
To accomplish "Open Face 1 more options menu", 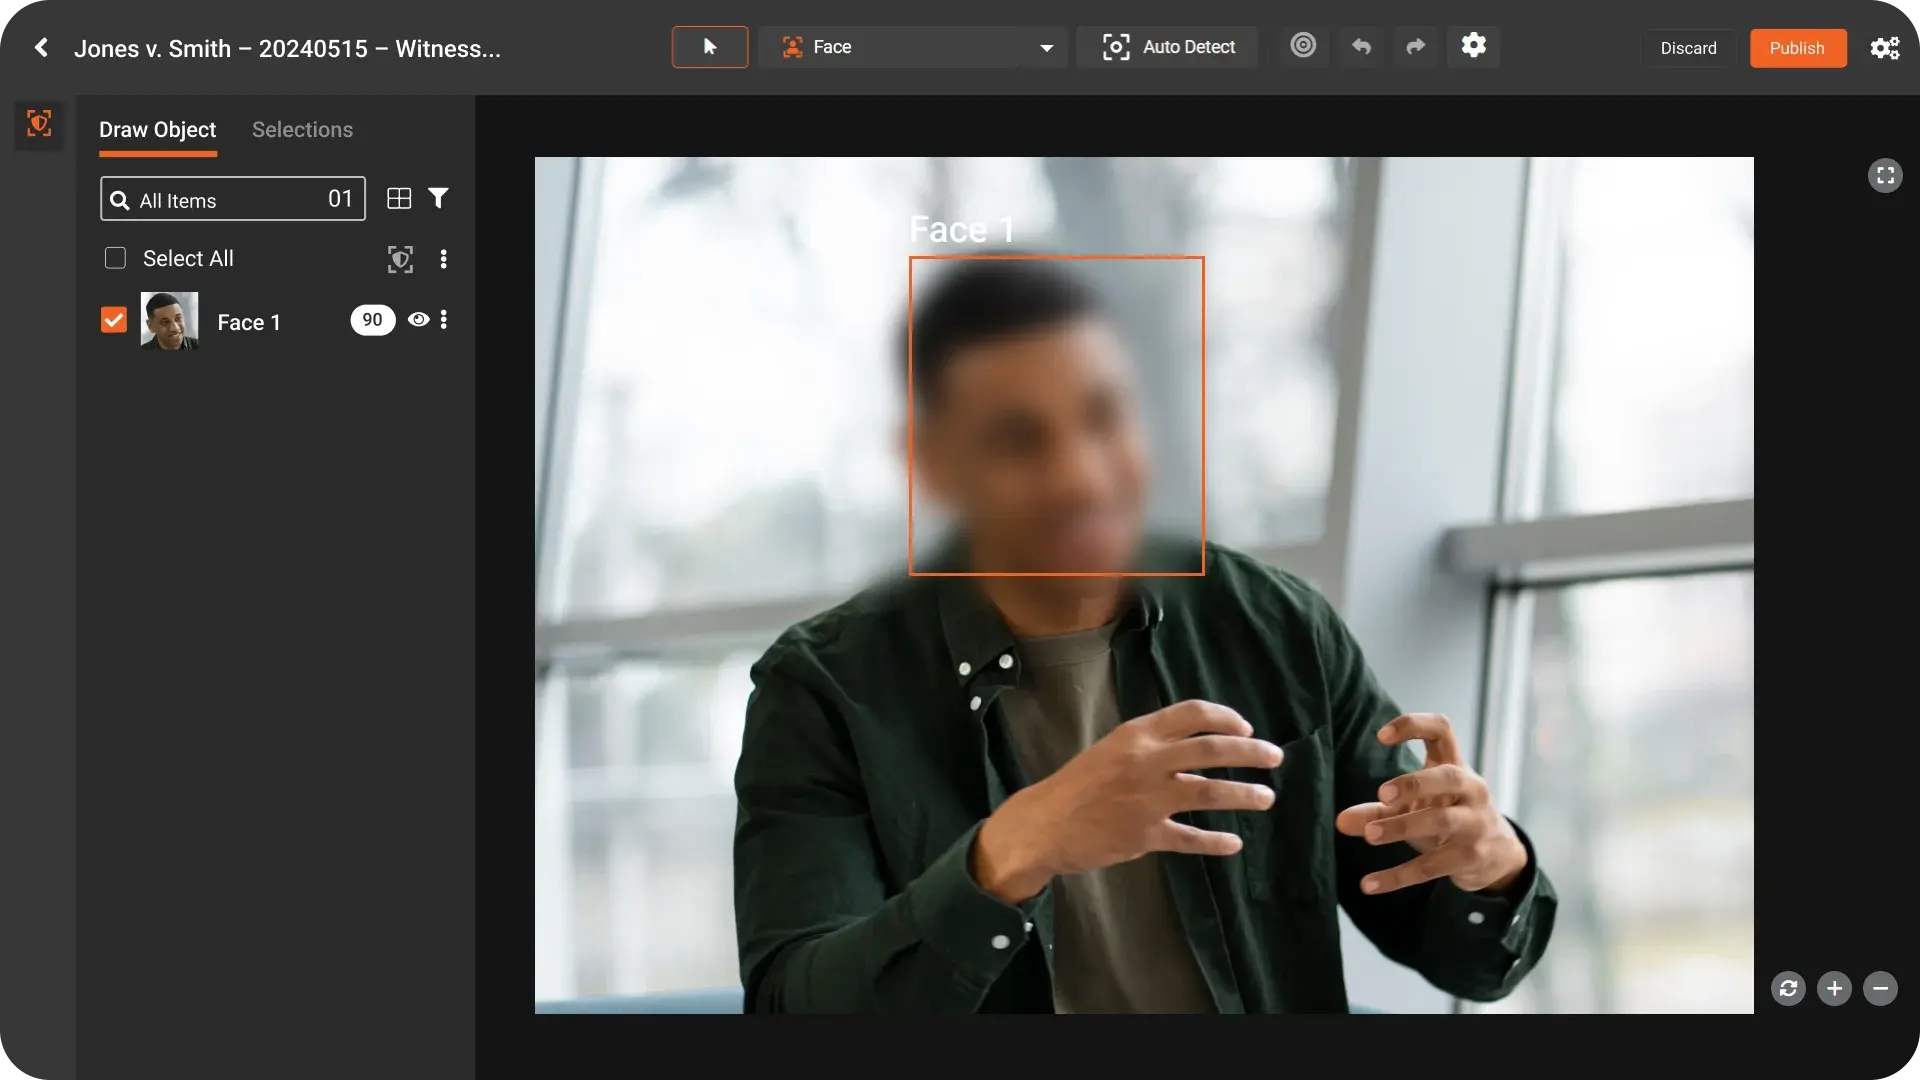I will tap(444, 320).
